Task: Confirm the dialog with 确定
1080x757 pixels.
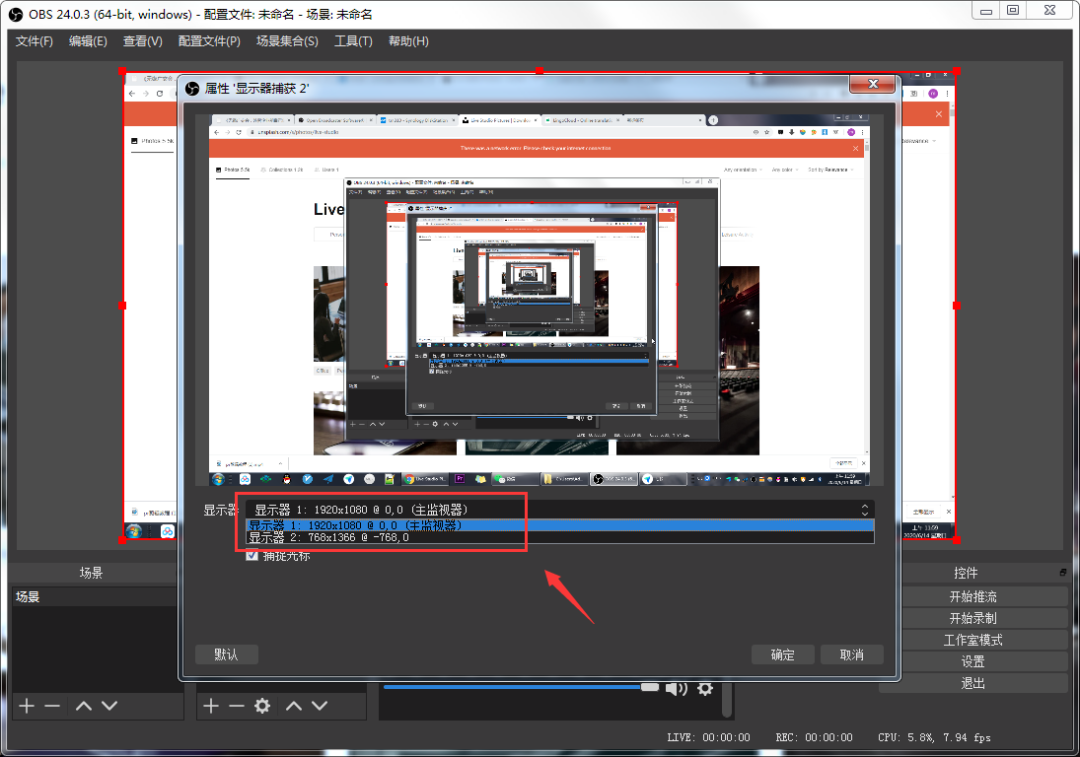Action: (782, 654)
